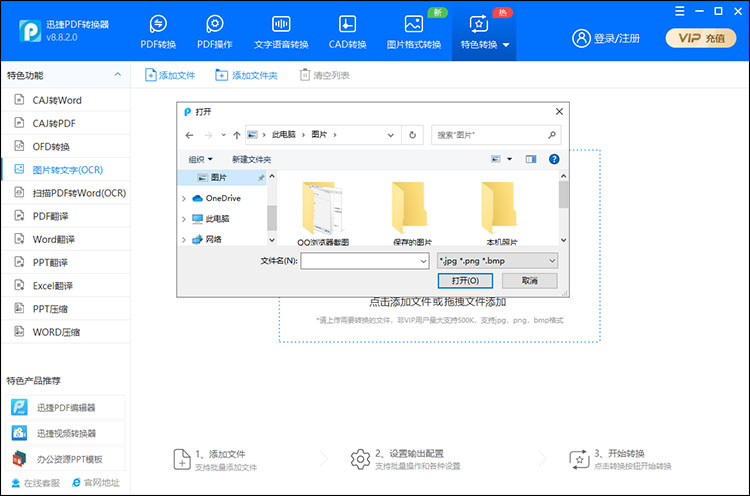Click 添加文件 toolbar button

click(170, 75)
